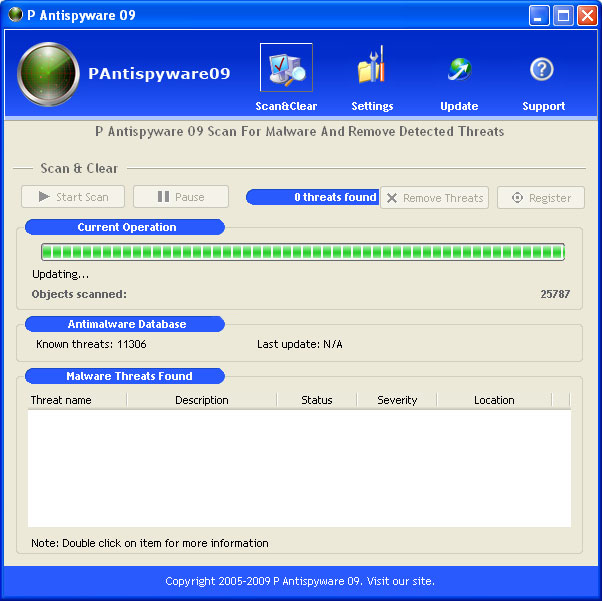The image size is (602, 601).
Task: Open the Register button
Action: 541,198
